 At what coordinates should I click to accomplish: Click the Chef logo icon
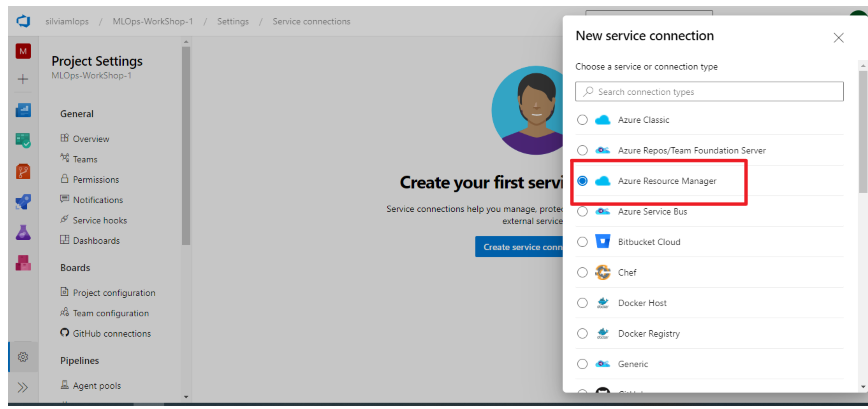point(602,272)
